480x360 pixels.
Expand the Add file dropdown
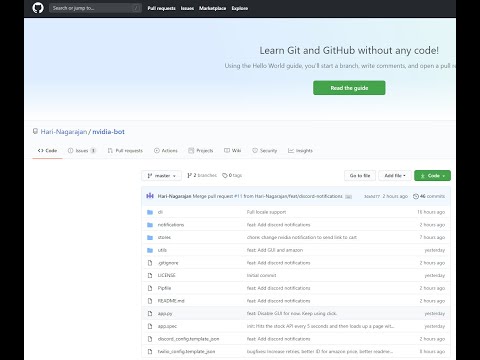point(395,175)
